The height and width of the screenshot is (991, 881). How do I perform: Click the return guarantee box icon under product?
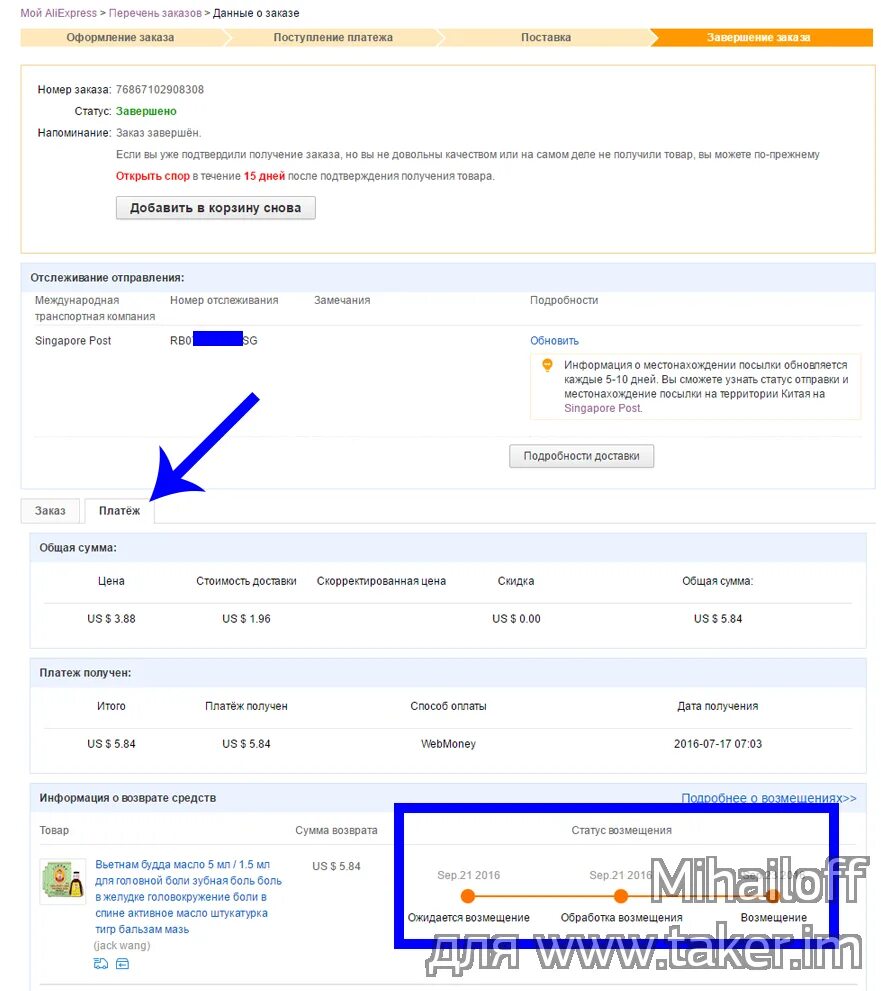(123, 963)
